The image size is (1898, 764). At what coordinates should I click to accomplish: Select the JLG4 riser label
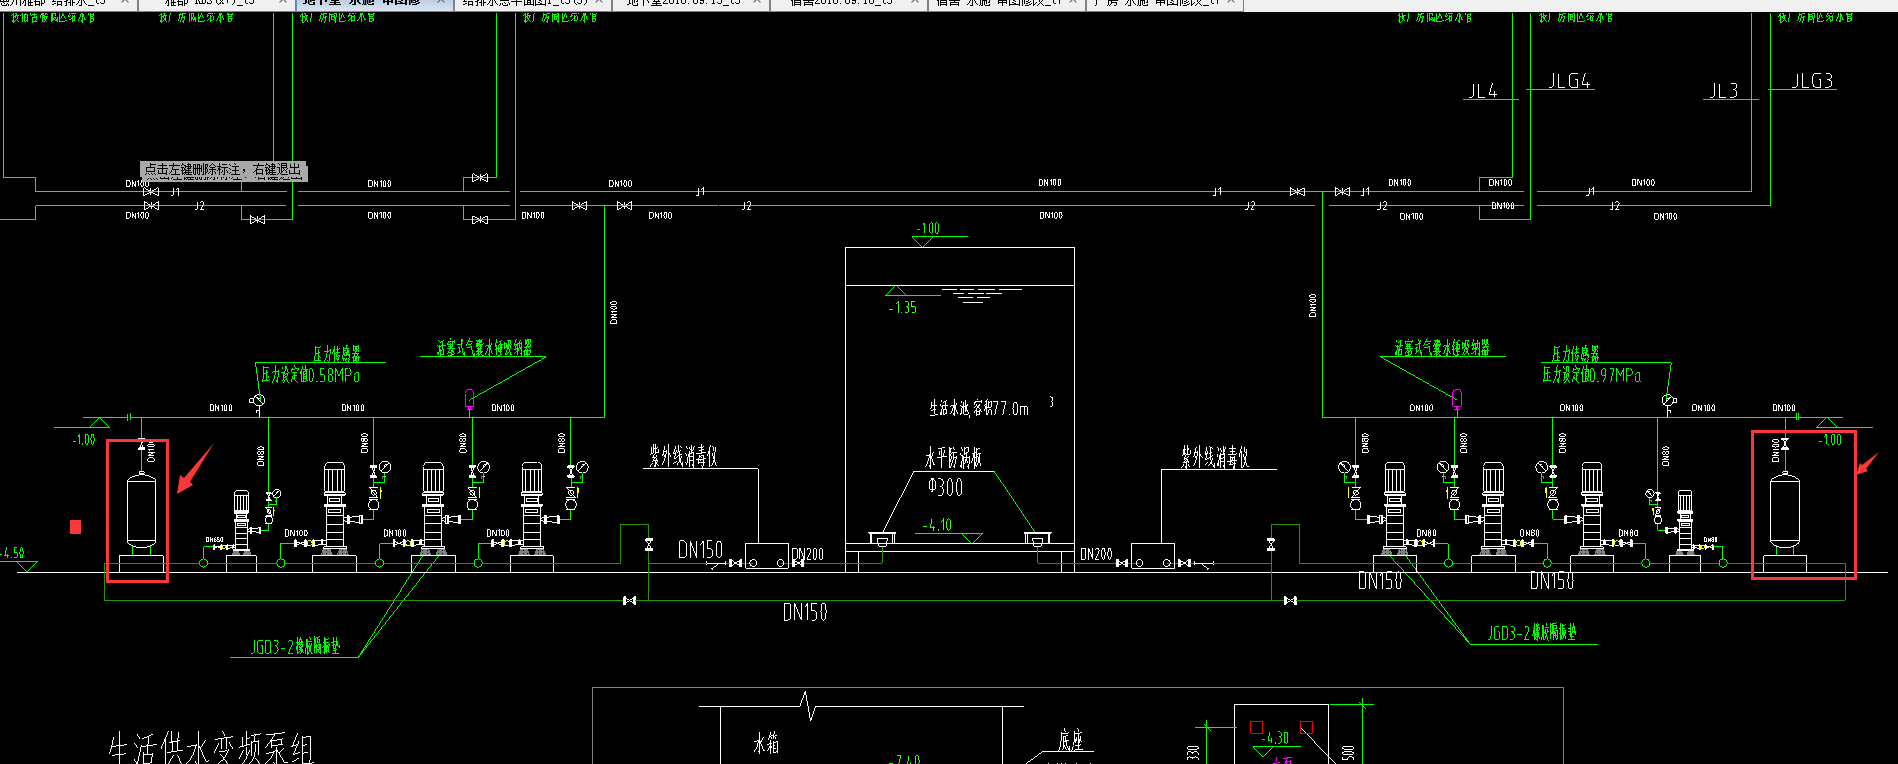coord(1569,81)
